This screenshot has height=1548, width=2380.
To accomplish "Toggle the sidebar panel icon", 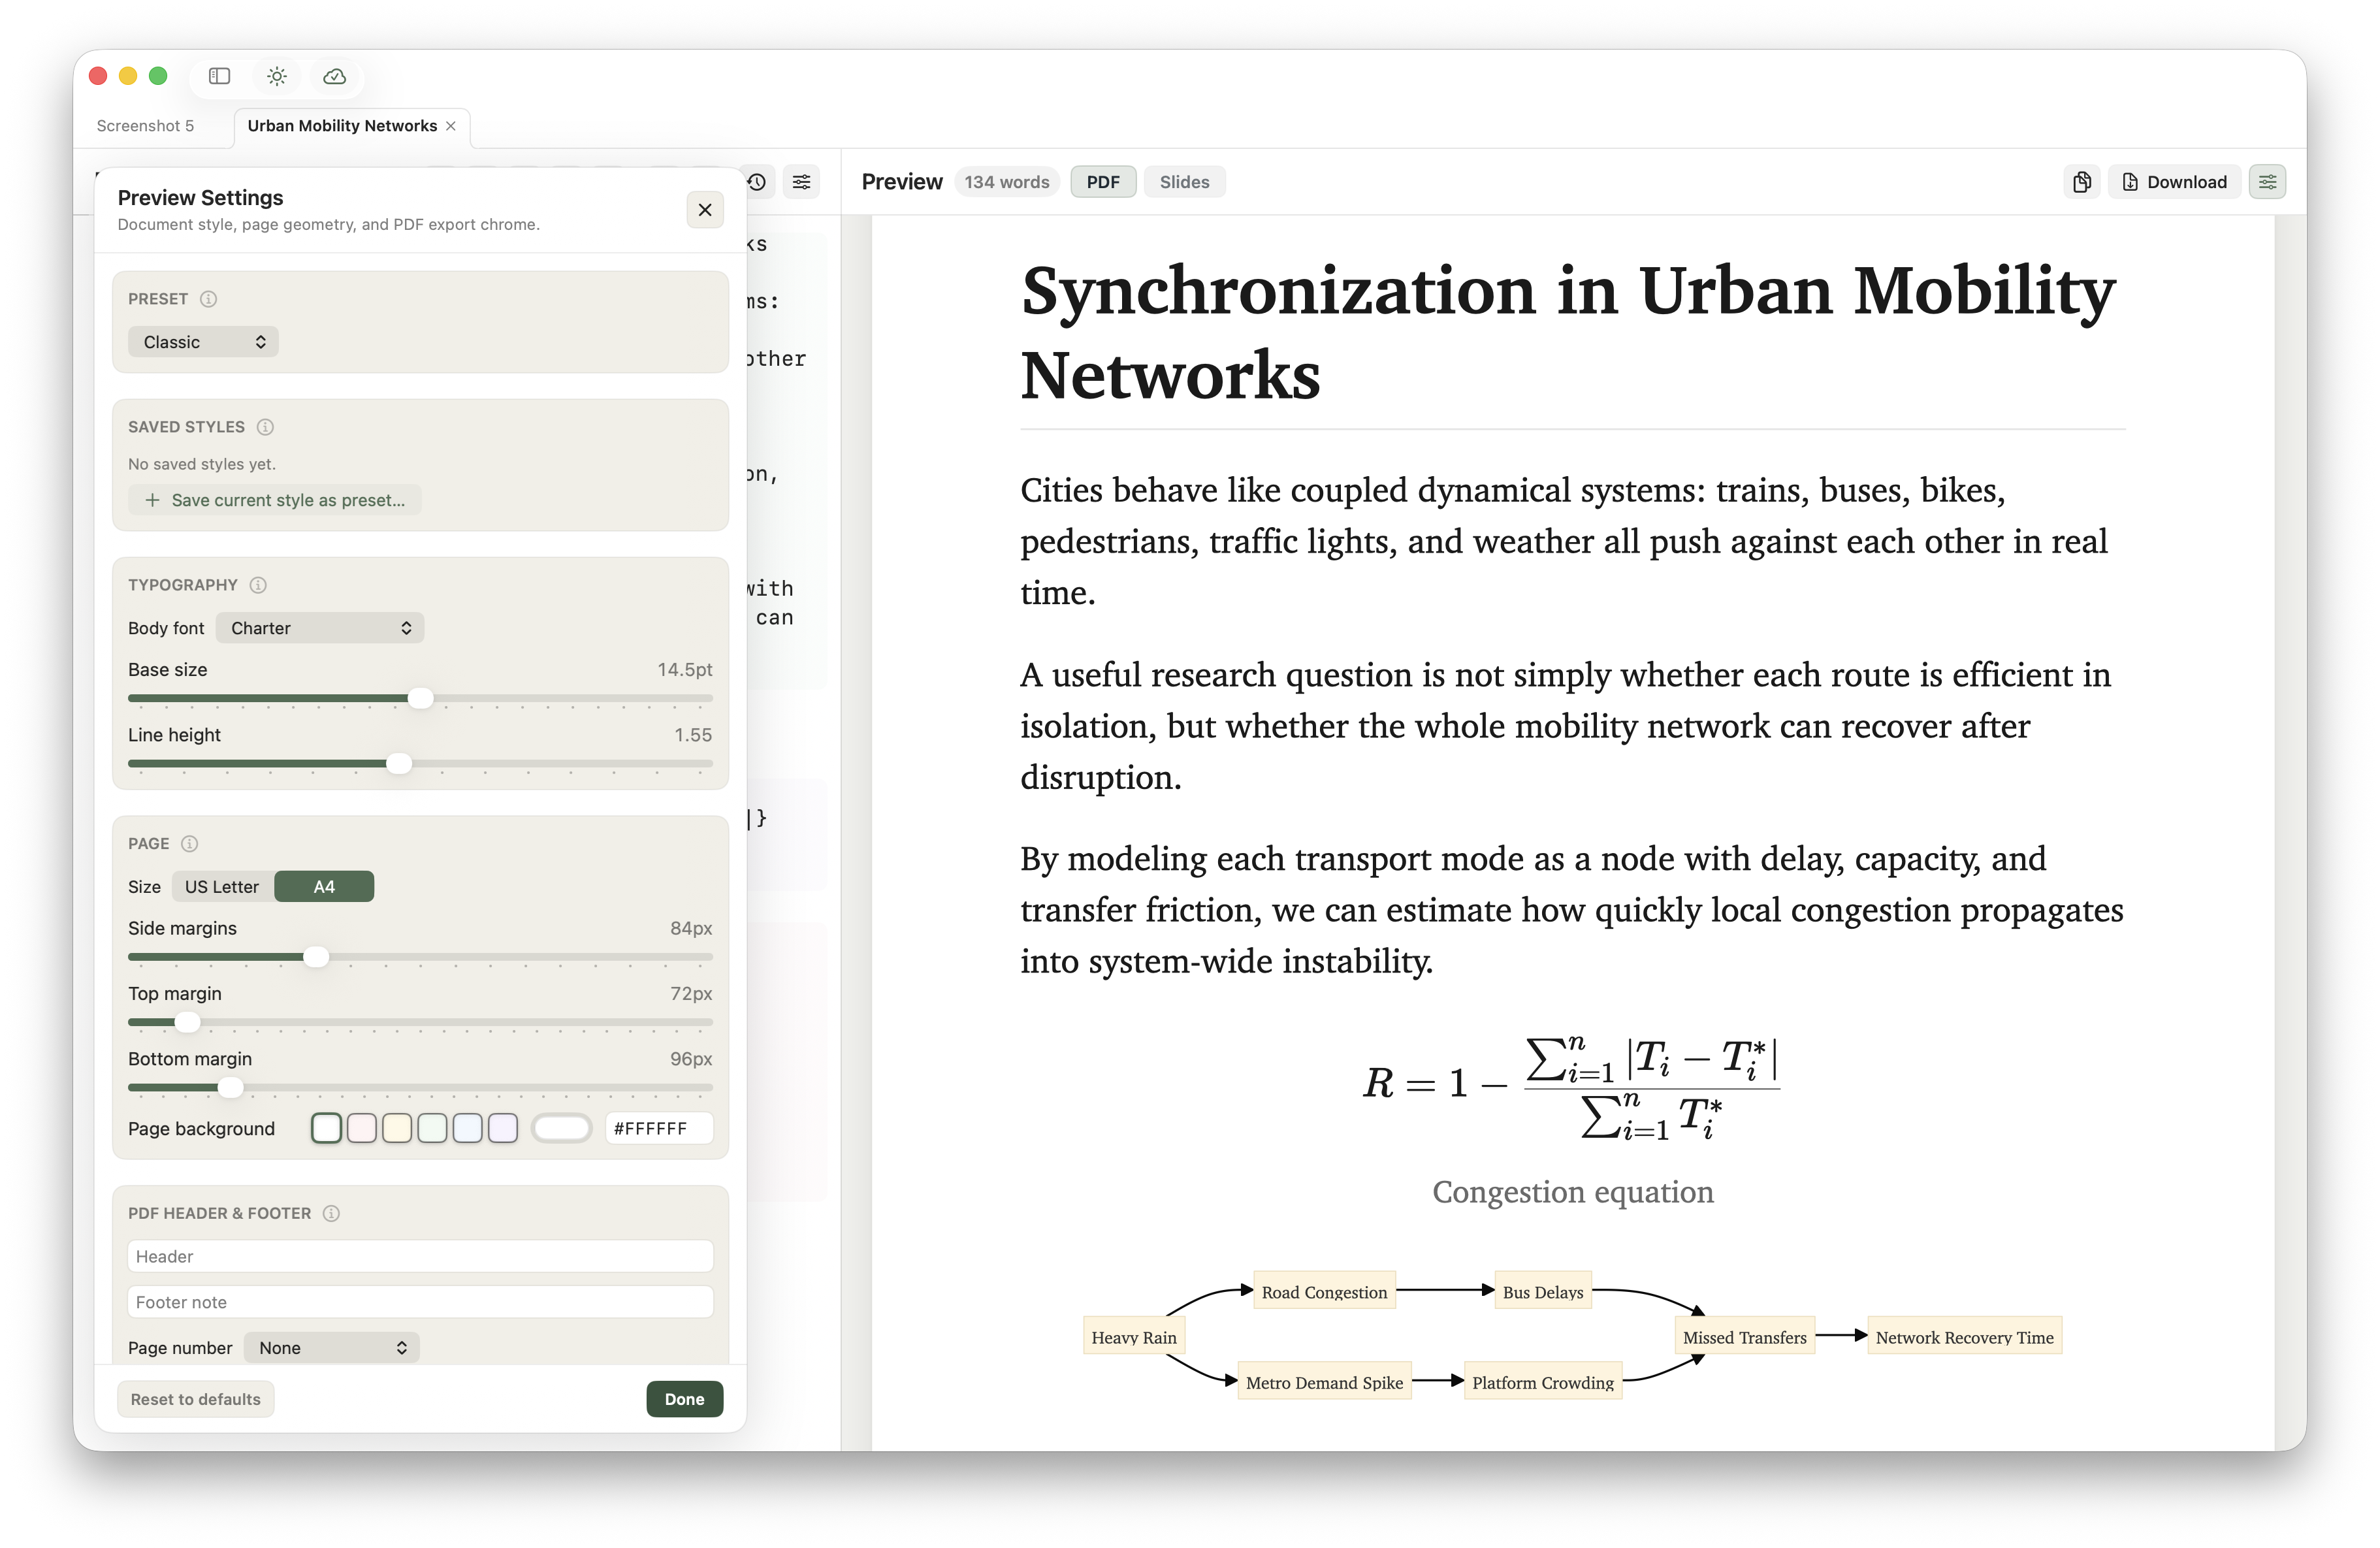I will point(219,76).
